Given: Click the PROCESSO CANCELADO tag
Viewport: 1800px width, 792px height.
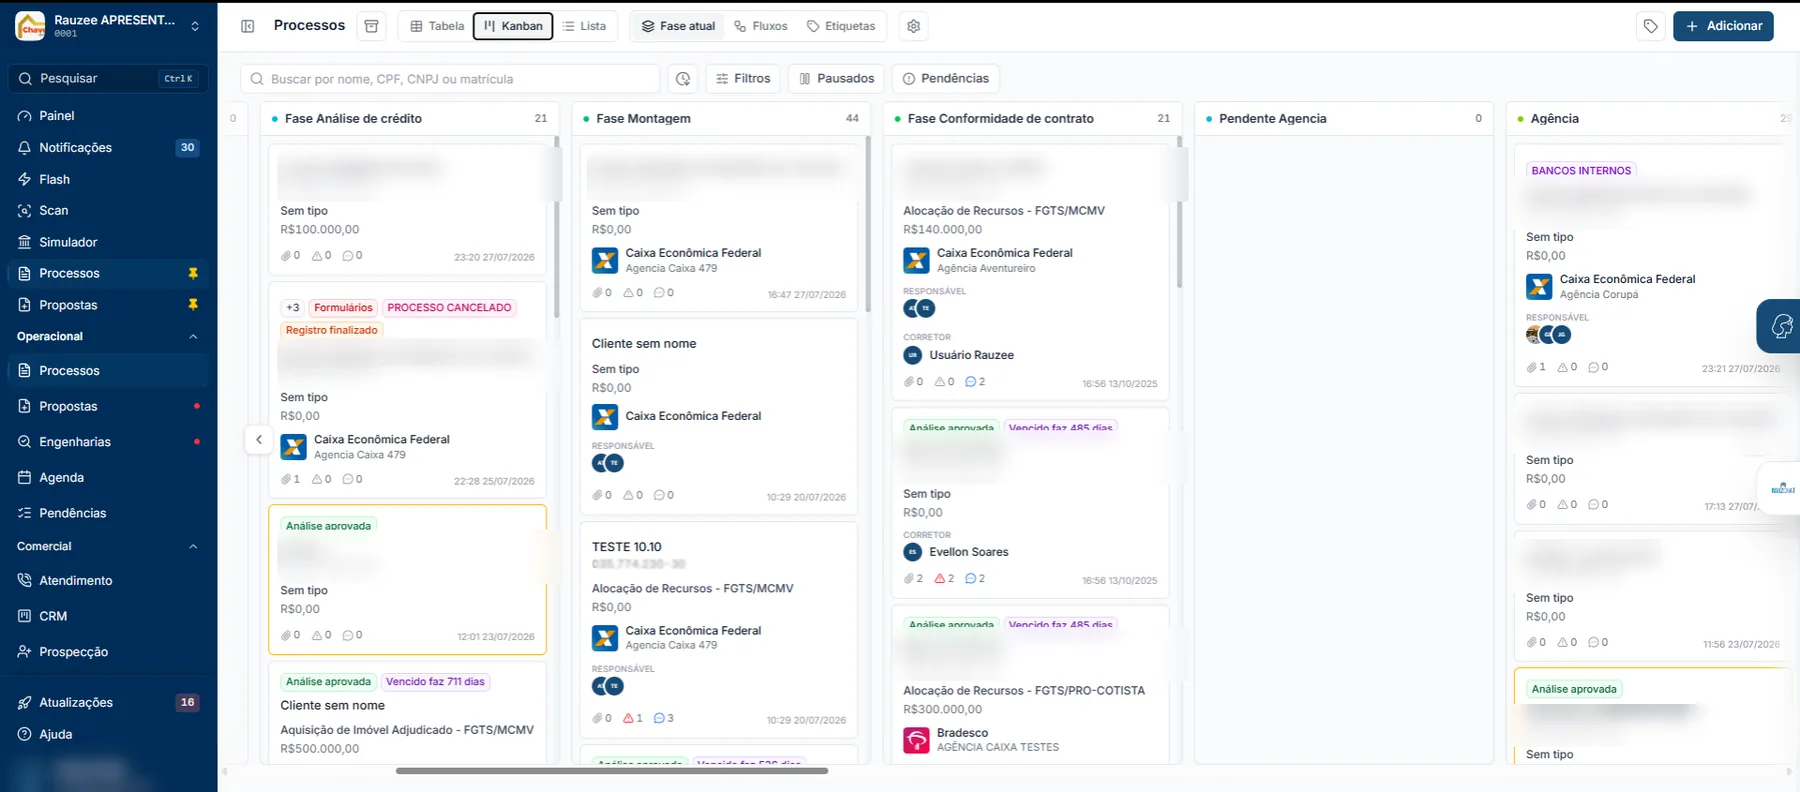Looking at the screenshot, I should click(x=449, y=308).
